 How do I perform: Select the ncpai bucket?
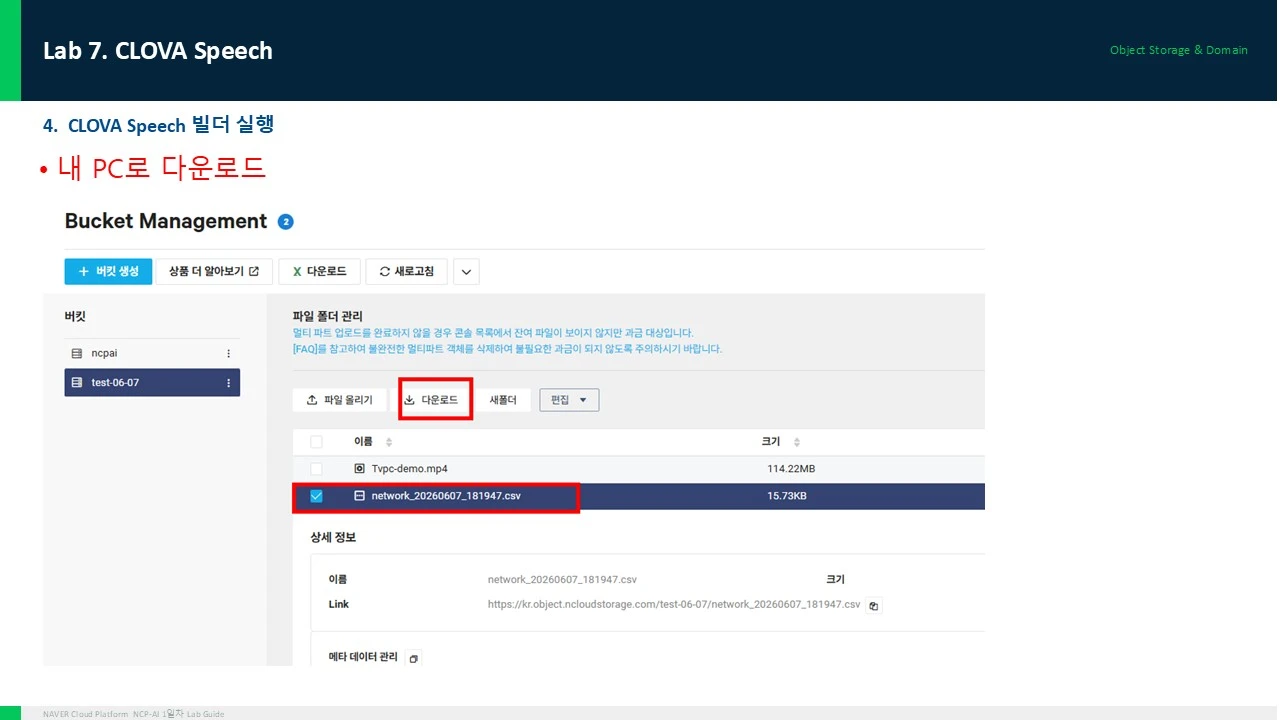152,353
